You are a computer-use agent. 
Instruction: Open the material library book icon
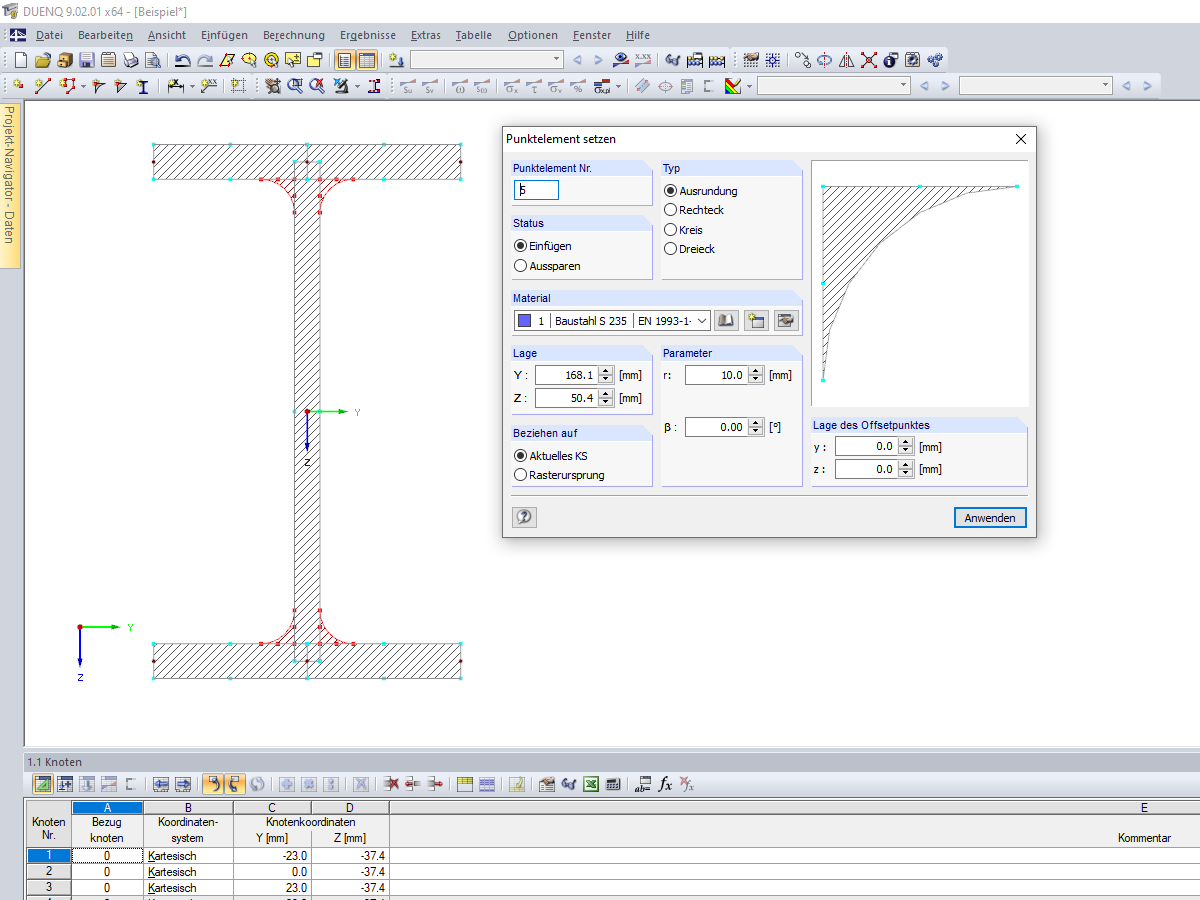727,321
